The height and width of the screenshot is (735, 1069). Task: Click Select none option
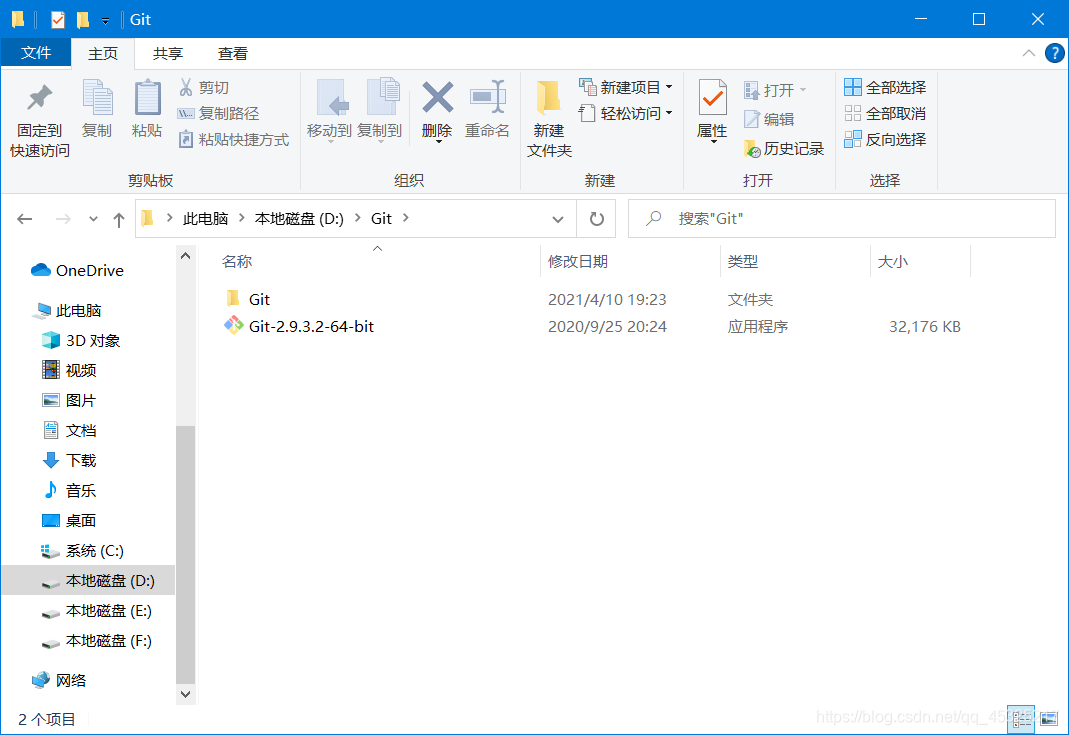pyautogui.click(x=885, y=113)
